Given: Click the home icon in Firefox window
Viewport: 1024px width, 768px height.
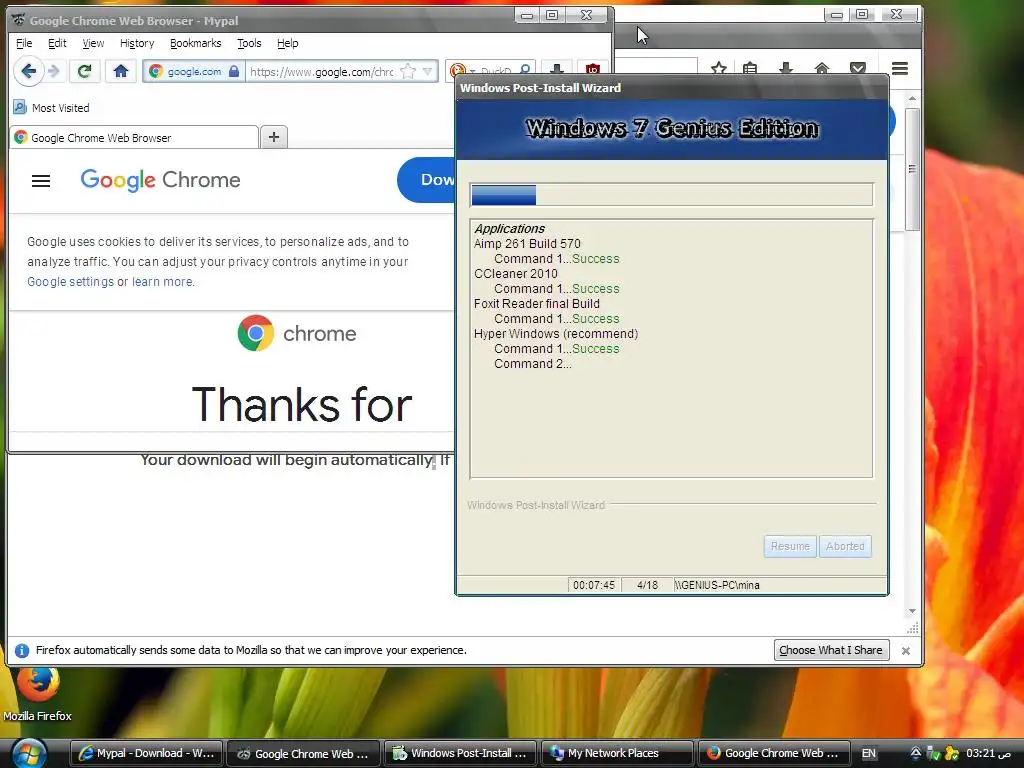Looking at the screenshot, I should 822,69.
